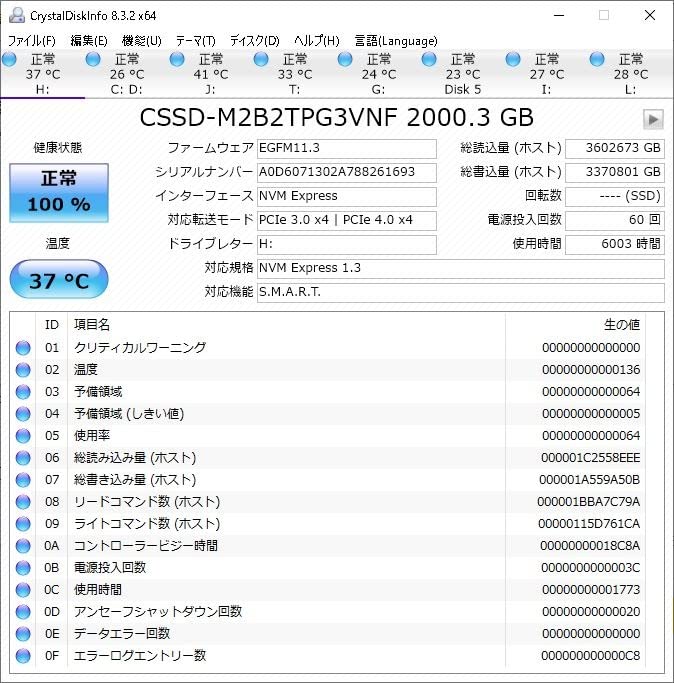Click status orb for 07 総書き込み量 (ホスト)

[23, 480]
